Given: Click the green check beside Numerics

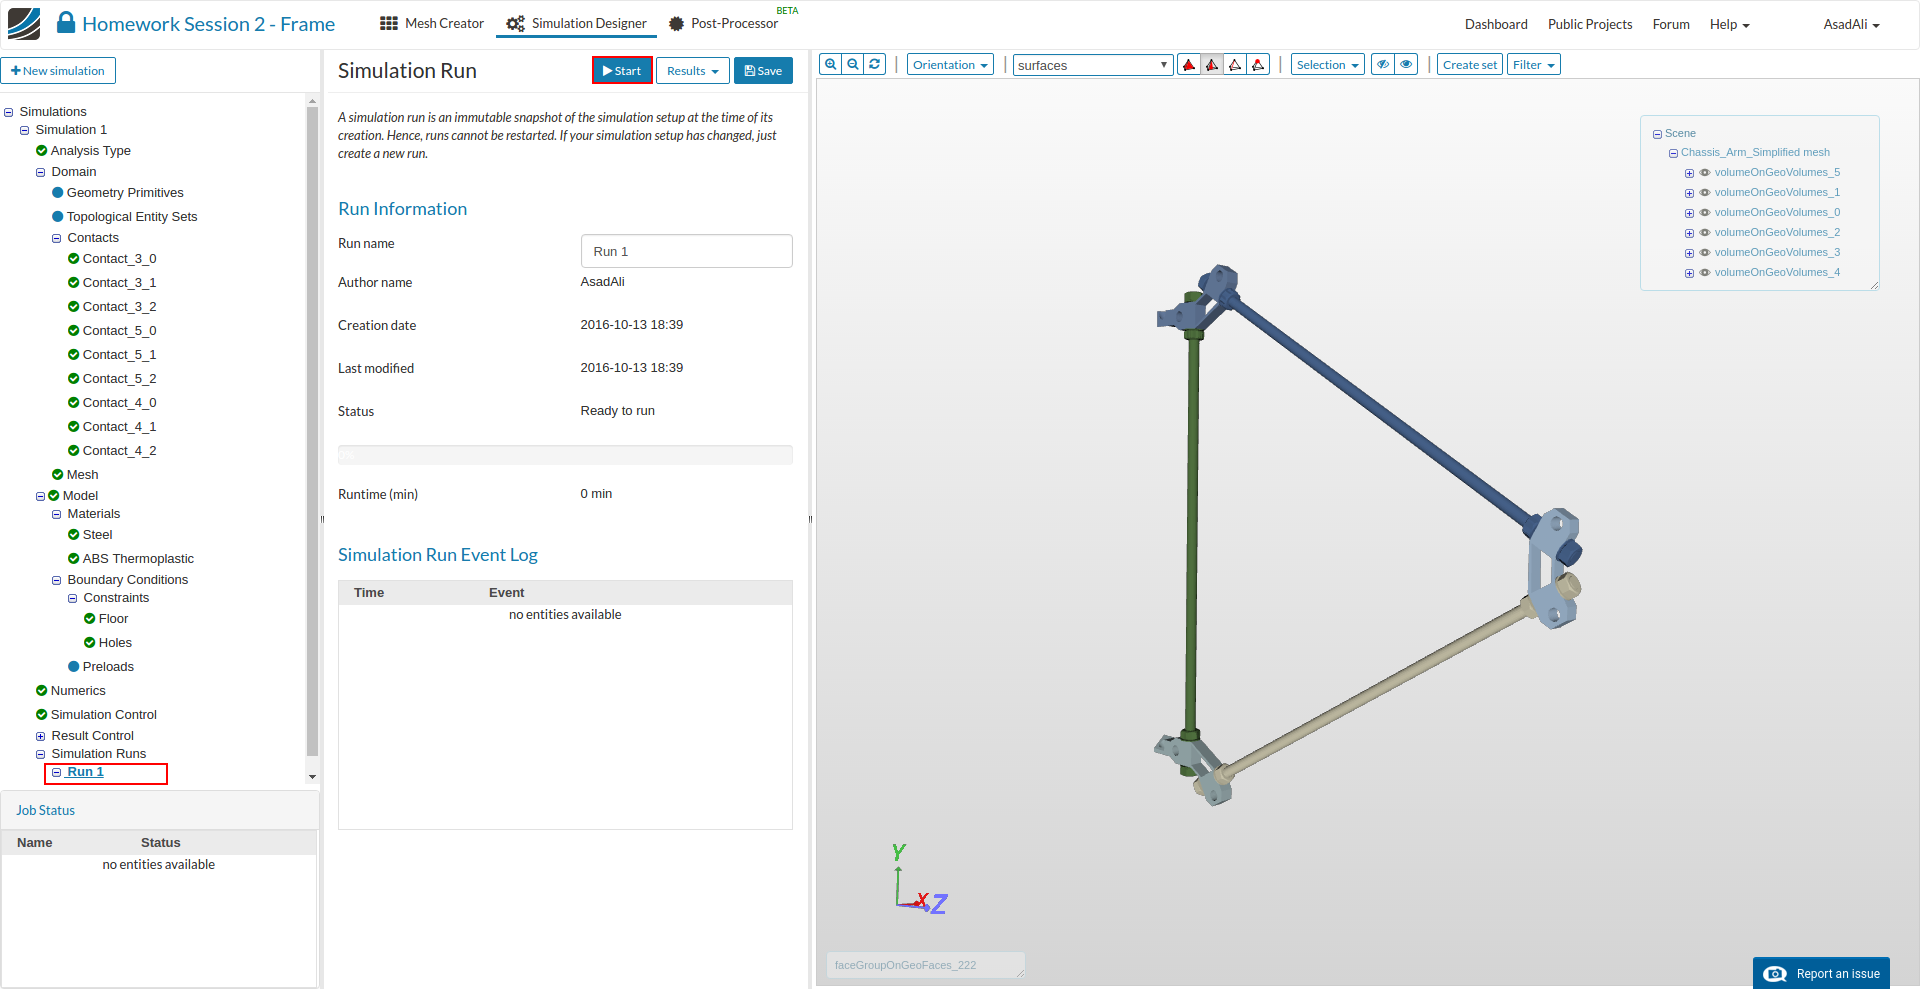Looking at the screenshot, I should coord(41,691).
